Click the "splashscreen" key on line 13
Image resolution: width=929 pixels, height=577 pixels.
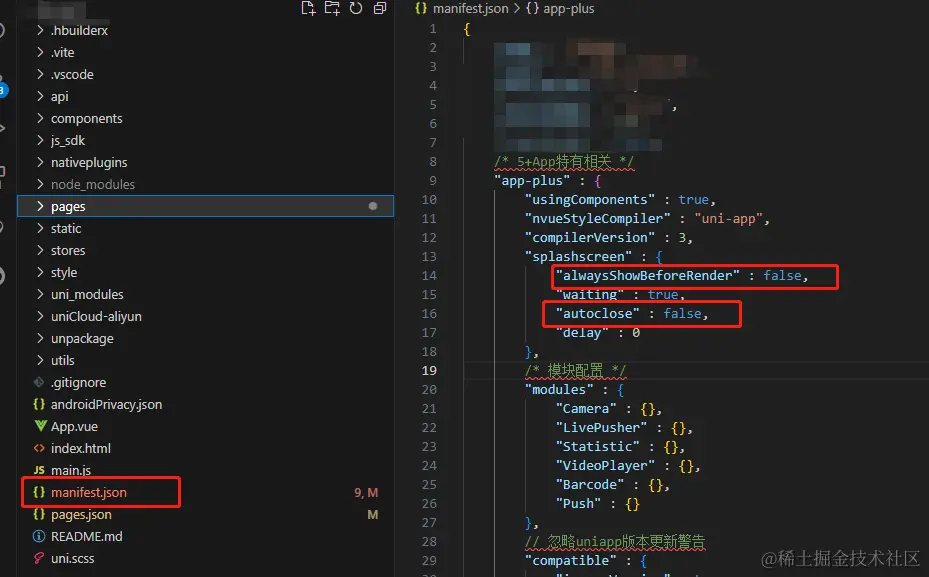[x=578, y=257]
